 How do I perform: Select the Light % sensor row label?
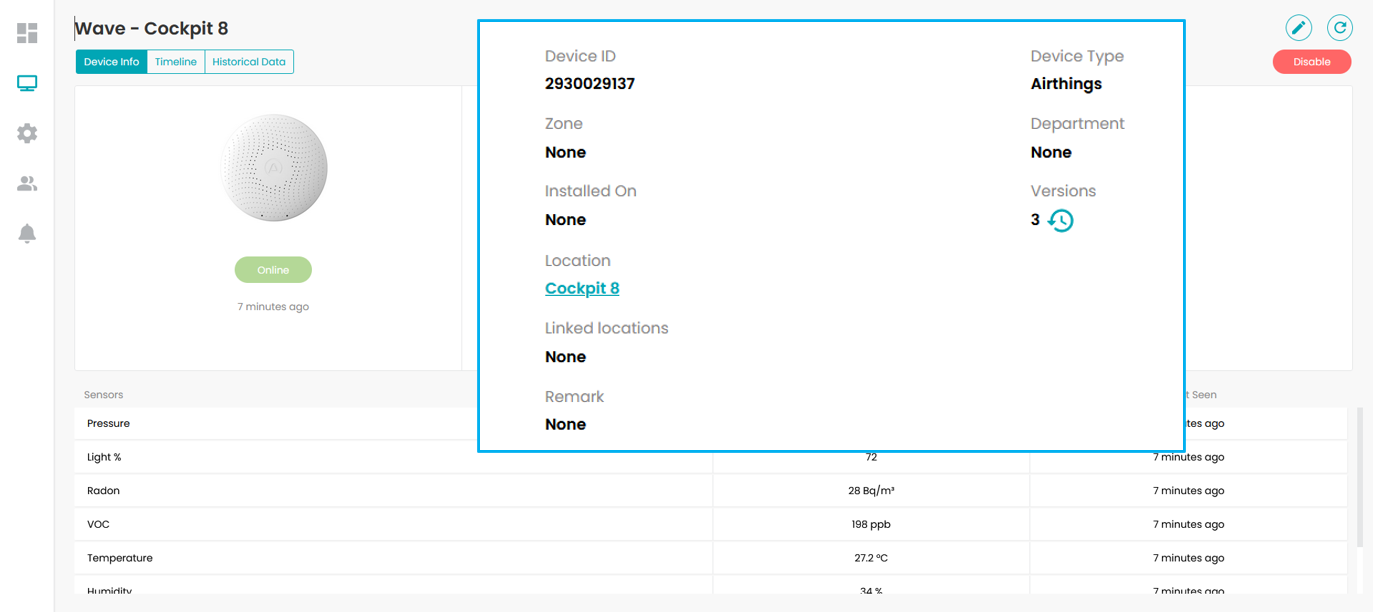coord(104,457)
